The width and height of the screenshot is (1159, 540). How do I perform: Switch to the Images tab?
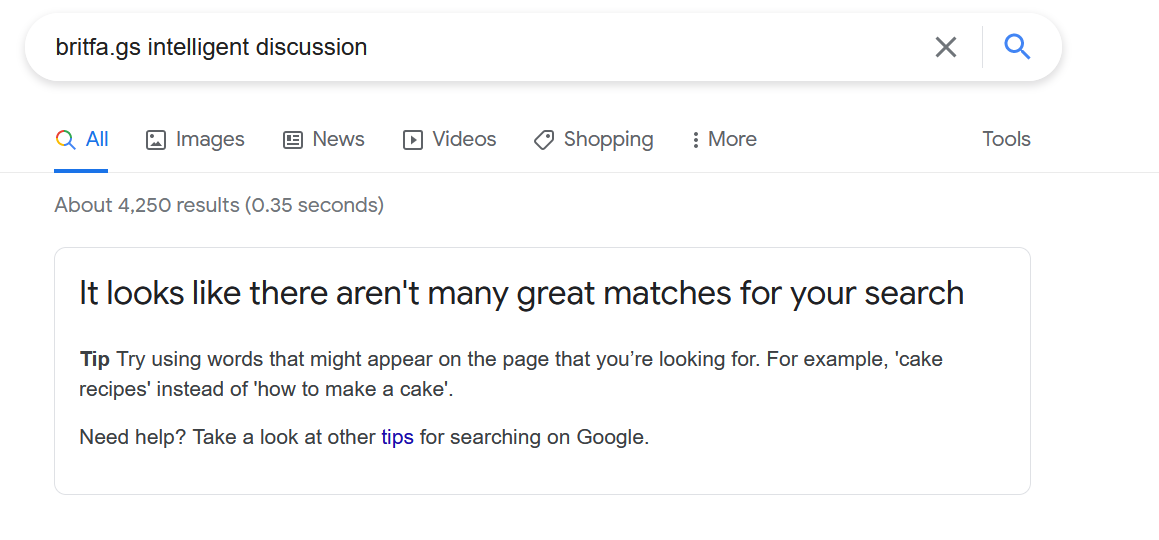pyautogui.click(x=195, y=140)
